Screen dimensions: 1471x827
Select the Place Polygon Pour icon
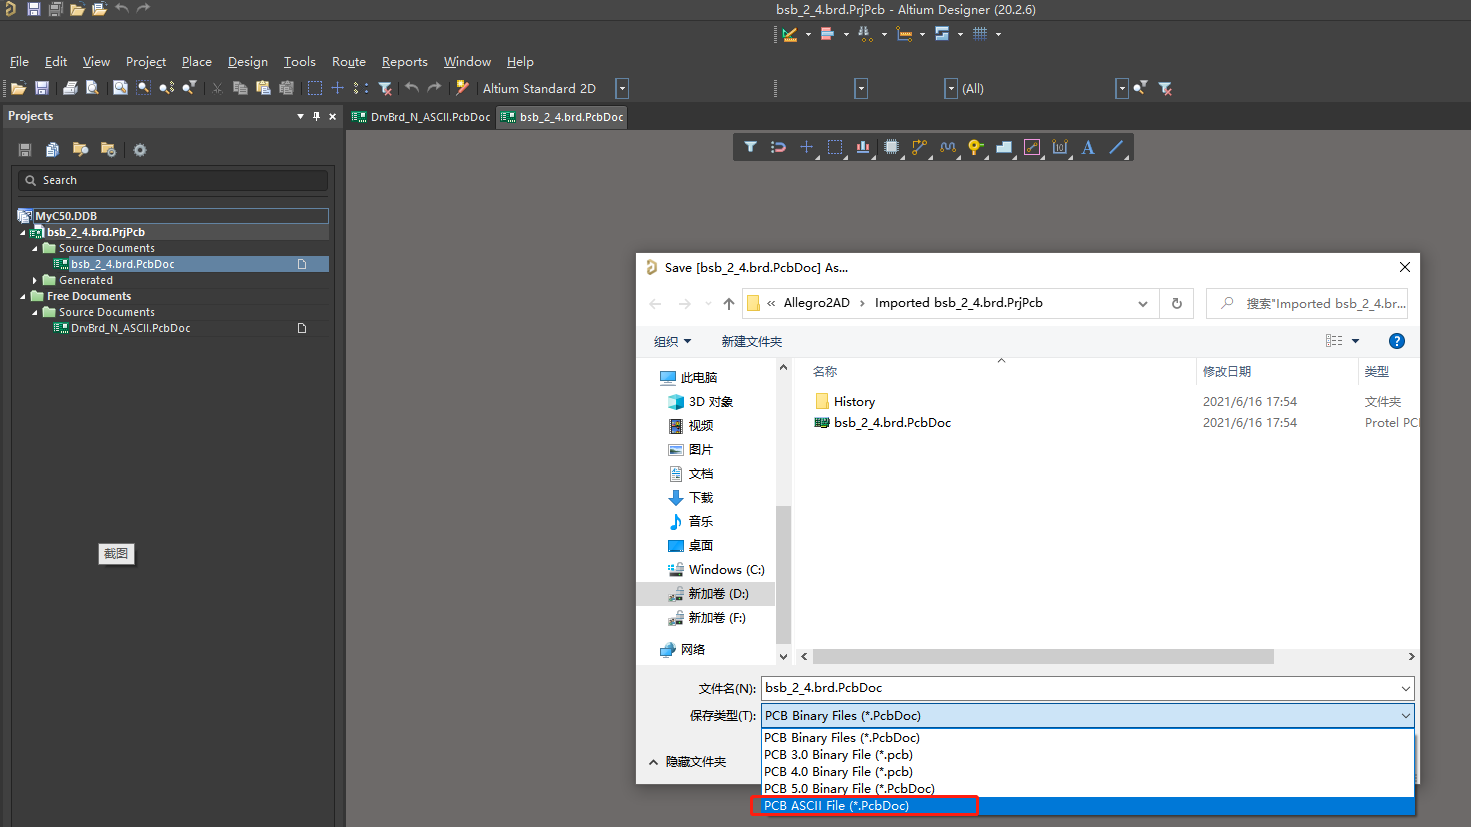point(1004,147)
